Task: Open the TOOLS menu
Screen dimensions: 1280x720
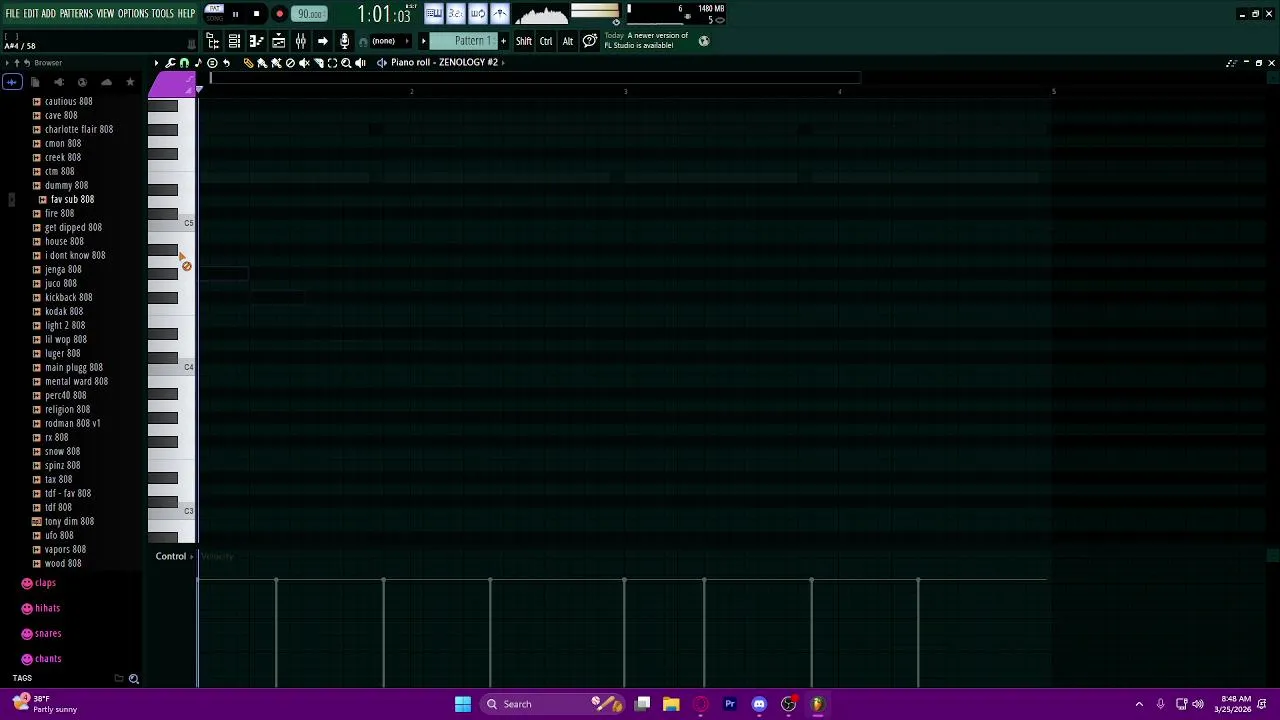Action: click(x=163, y=13)
